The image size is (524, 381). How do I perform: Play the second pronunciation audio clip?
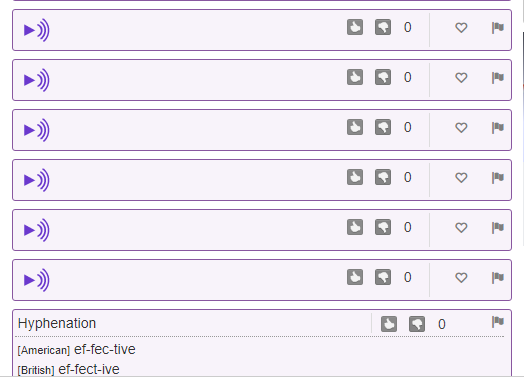tap(37, 80)
